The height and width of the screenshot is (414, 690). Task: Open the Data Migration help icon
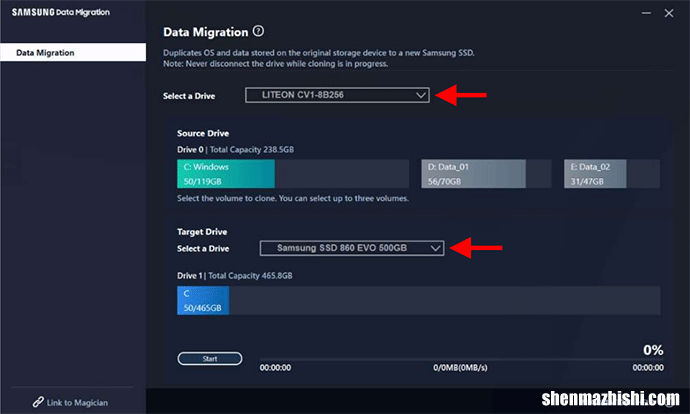(x=258, y=31)
